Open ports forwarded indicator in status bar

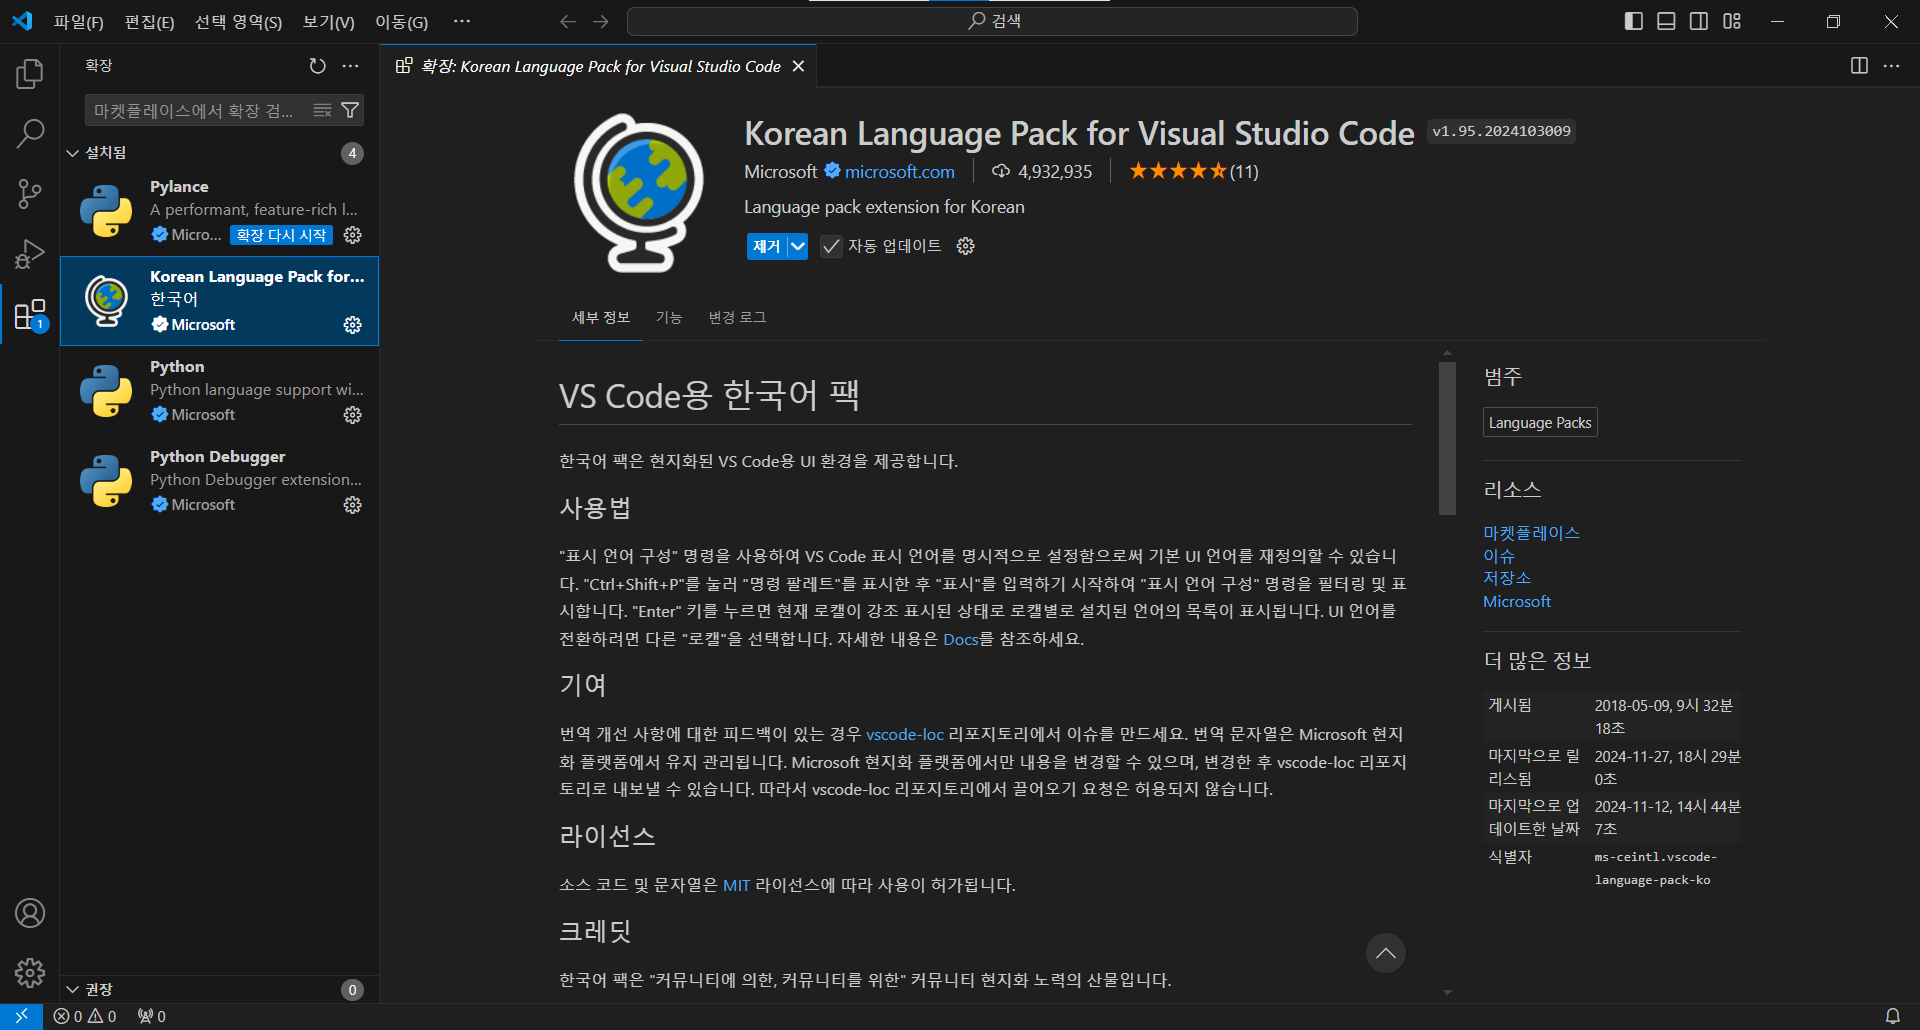[x=152, y=1016]
